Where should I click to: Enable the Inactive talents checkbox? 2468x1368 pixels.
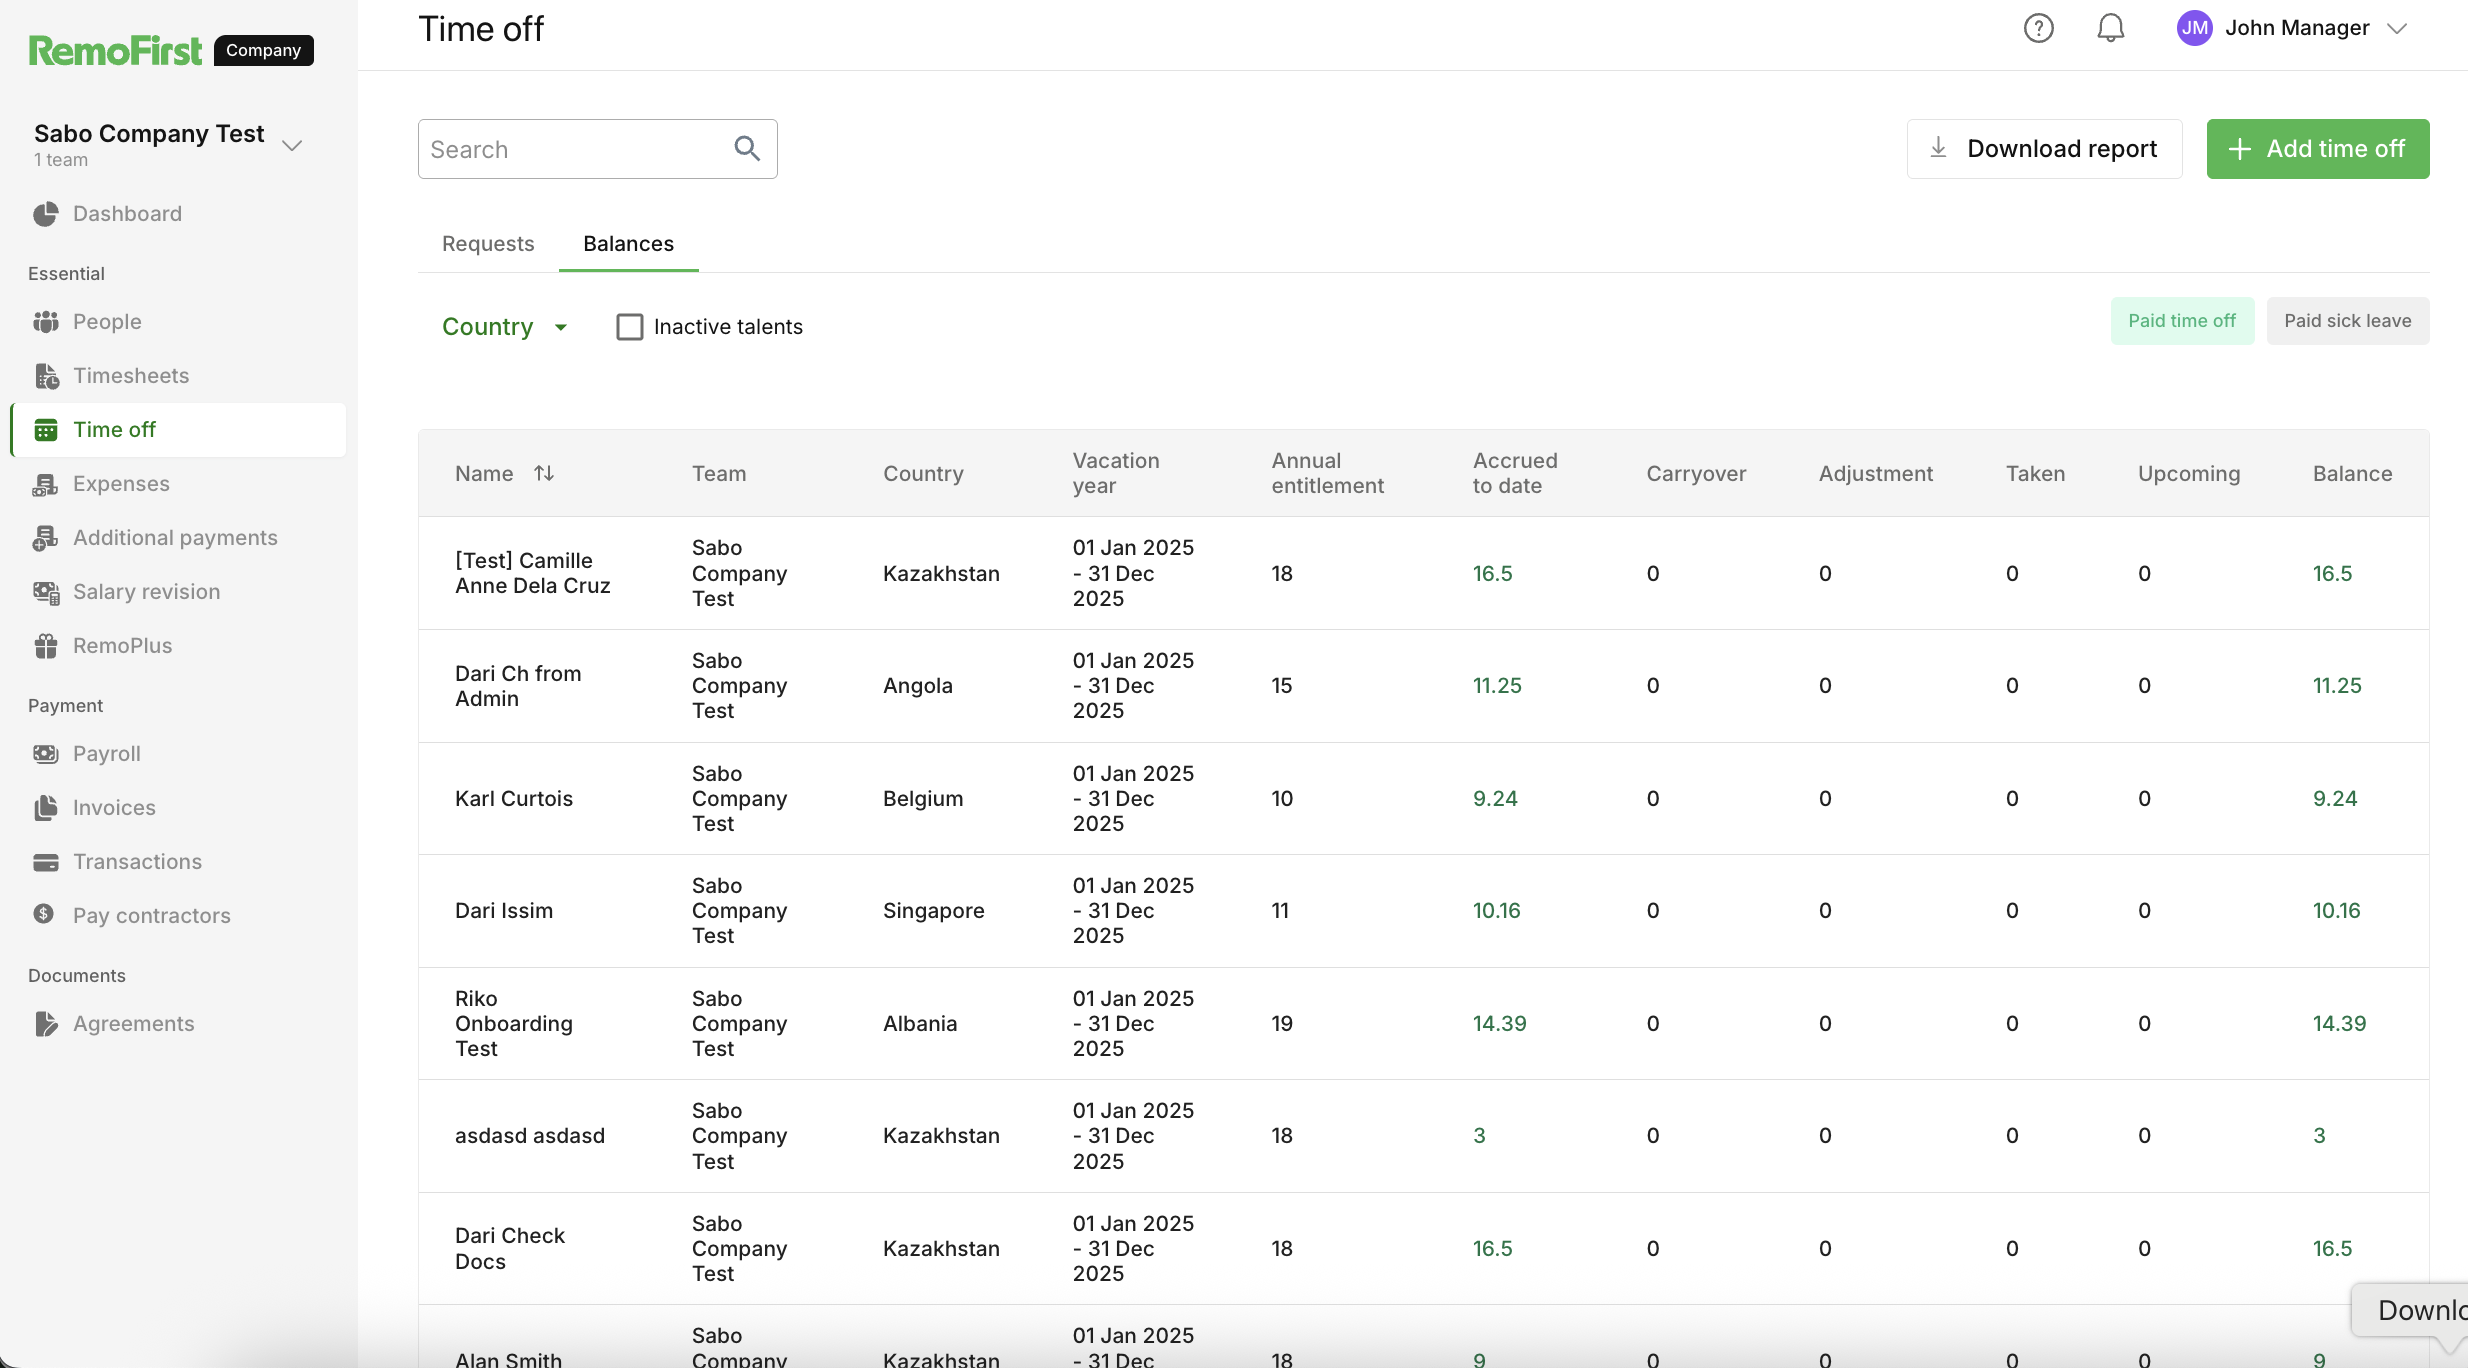[630, 327]
